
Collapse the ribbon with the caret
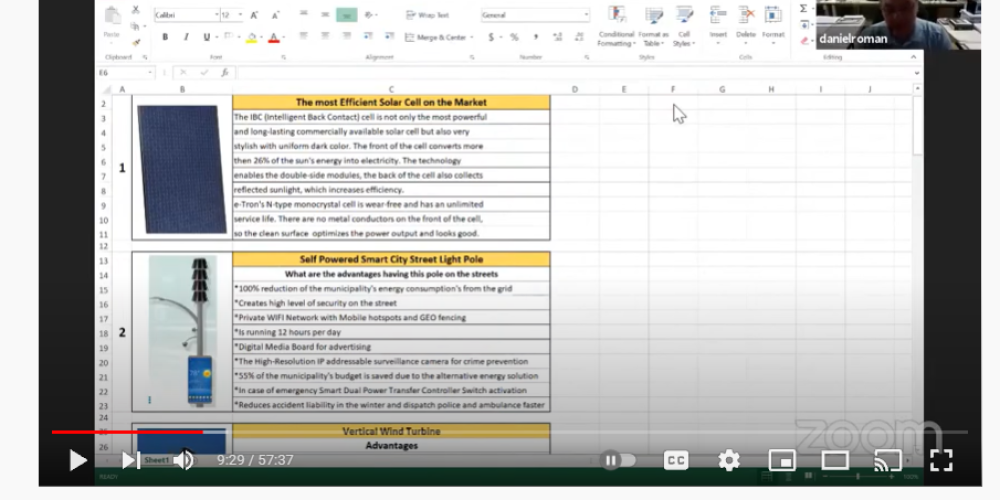[x=913, y=57]
